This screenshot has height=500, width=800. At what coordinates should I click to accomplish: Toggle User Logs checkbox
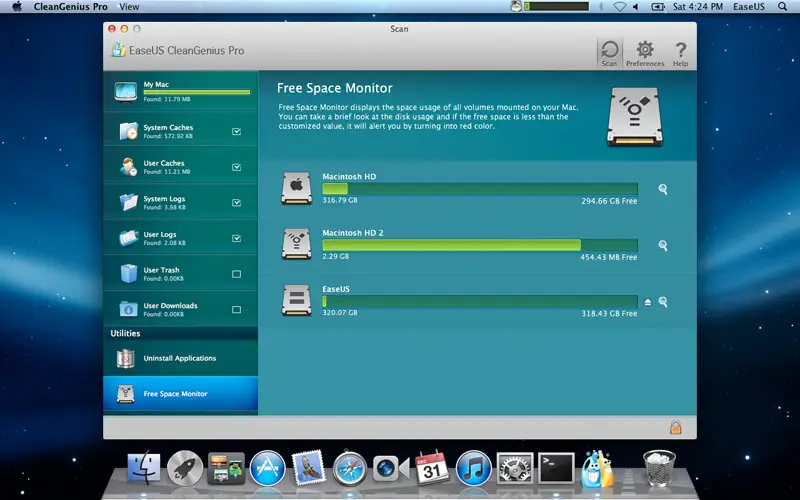pyautogui.click(x=236, y=238)
